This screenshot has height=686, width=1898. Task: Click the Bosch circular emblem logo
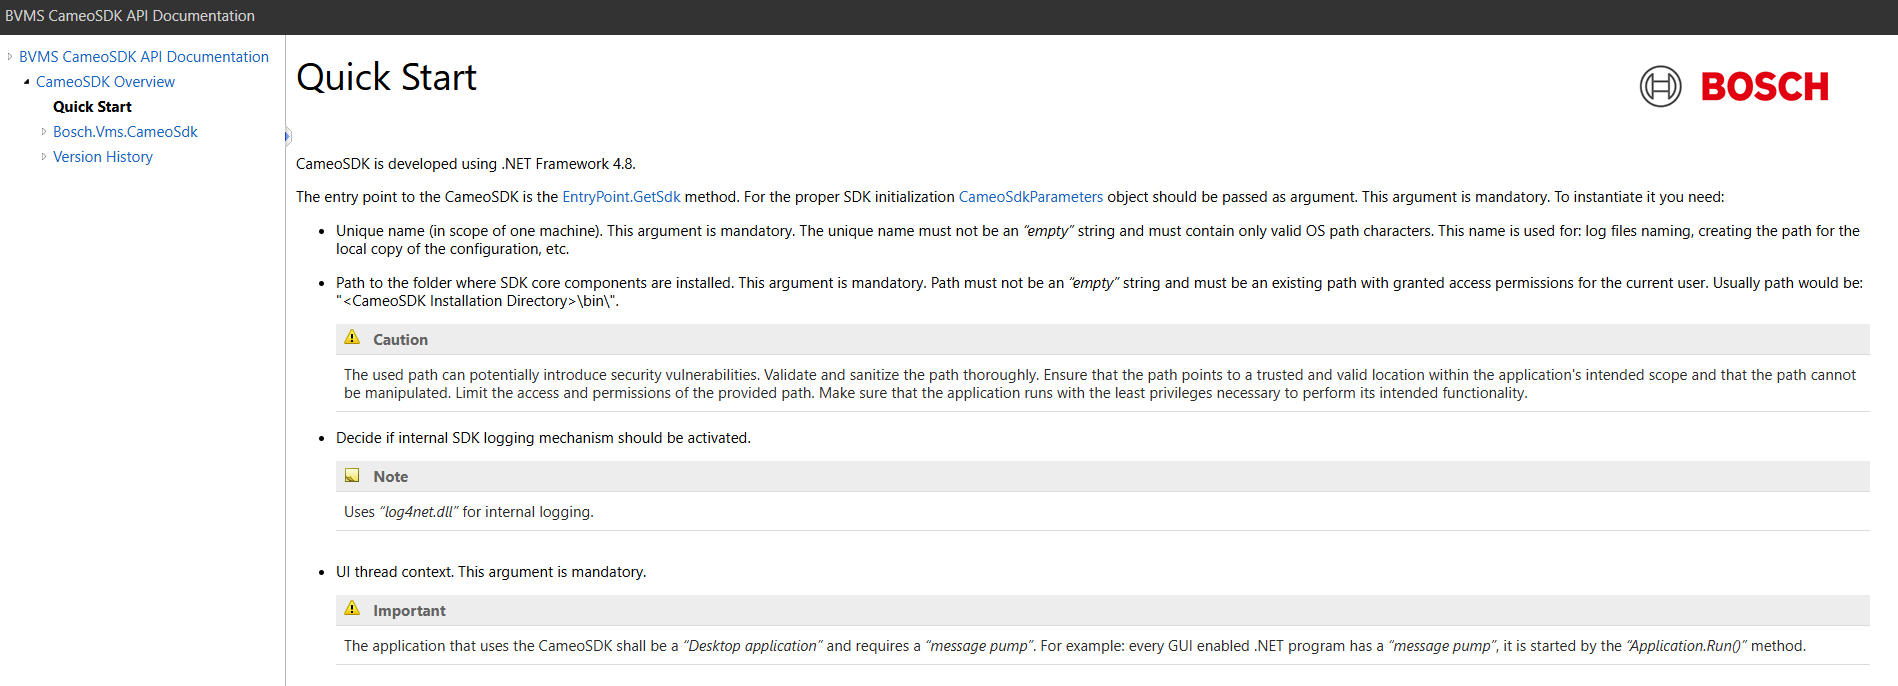tap(1660, 87)
